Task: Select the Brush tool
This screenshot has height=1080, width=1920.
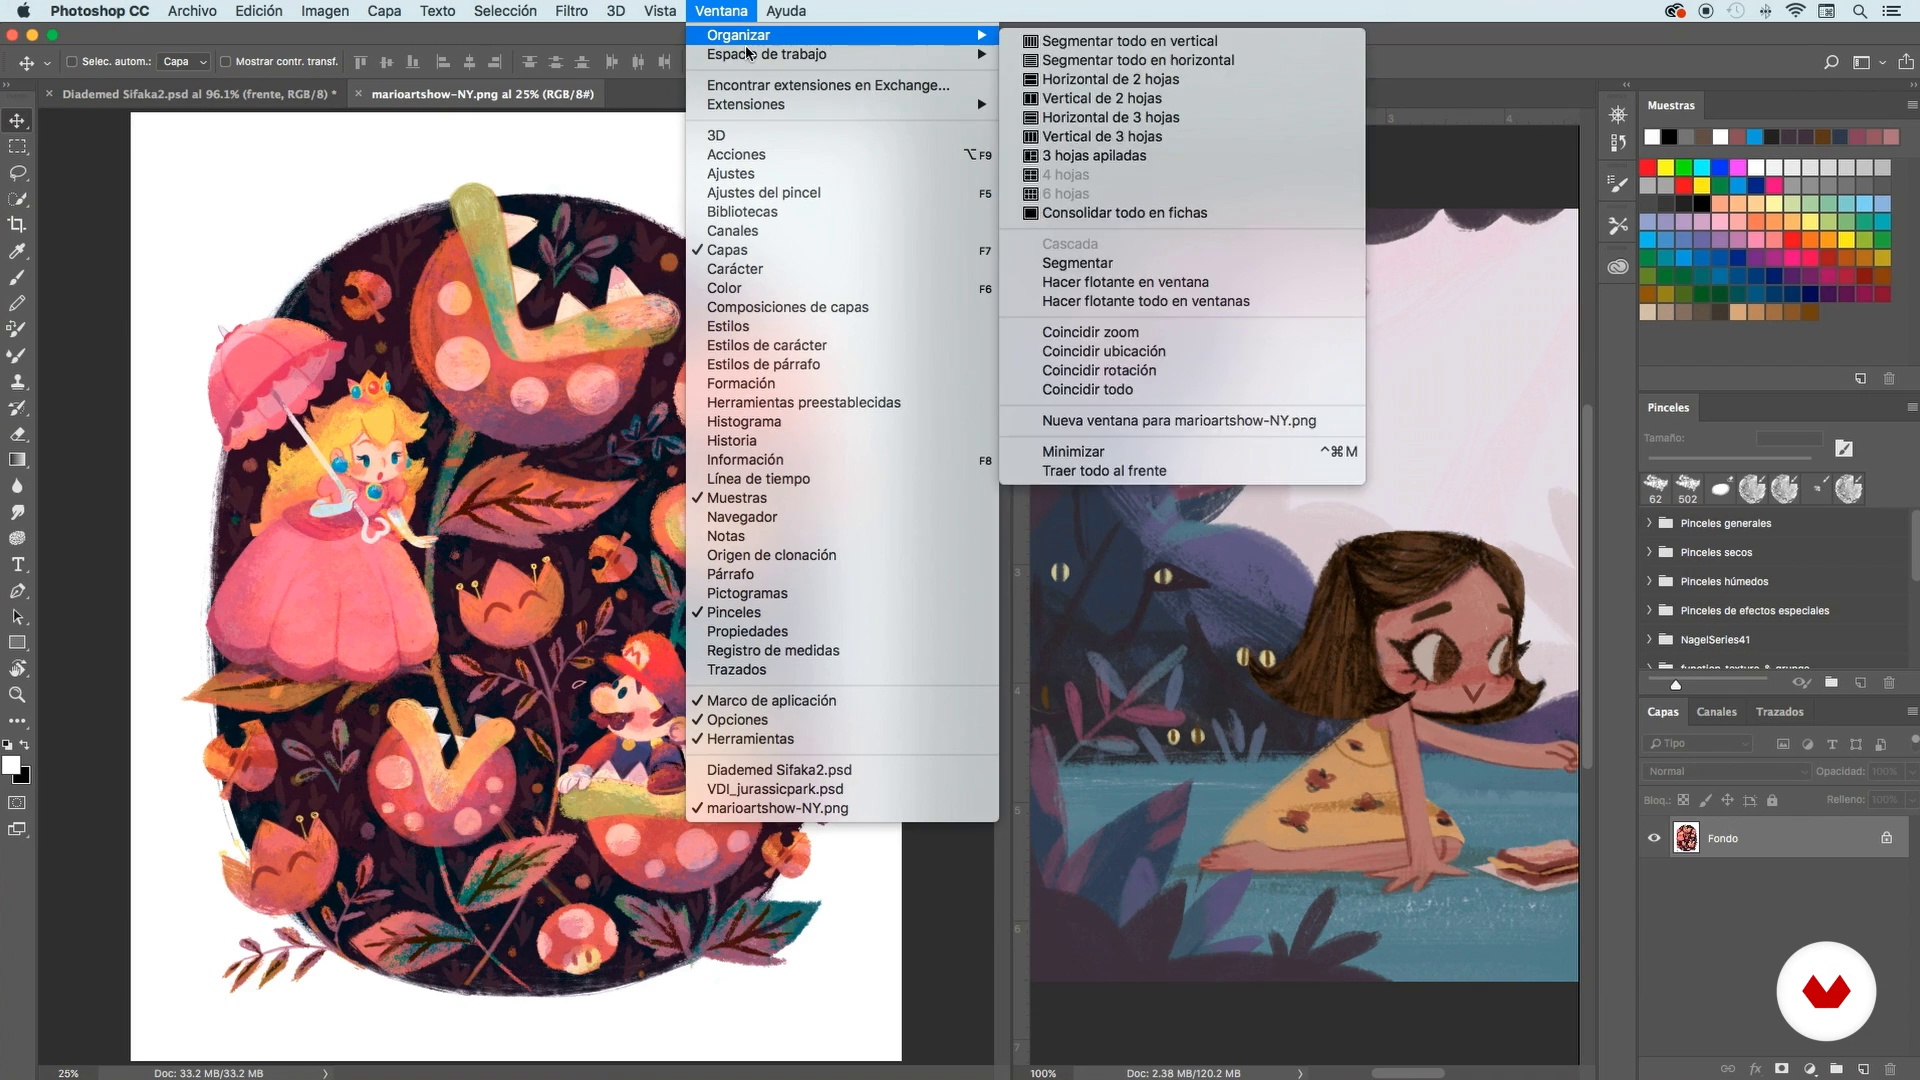Action: pos(17,277)
